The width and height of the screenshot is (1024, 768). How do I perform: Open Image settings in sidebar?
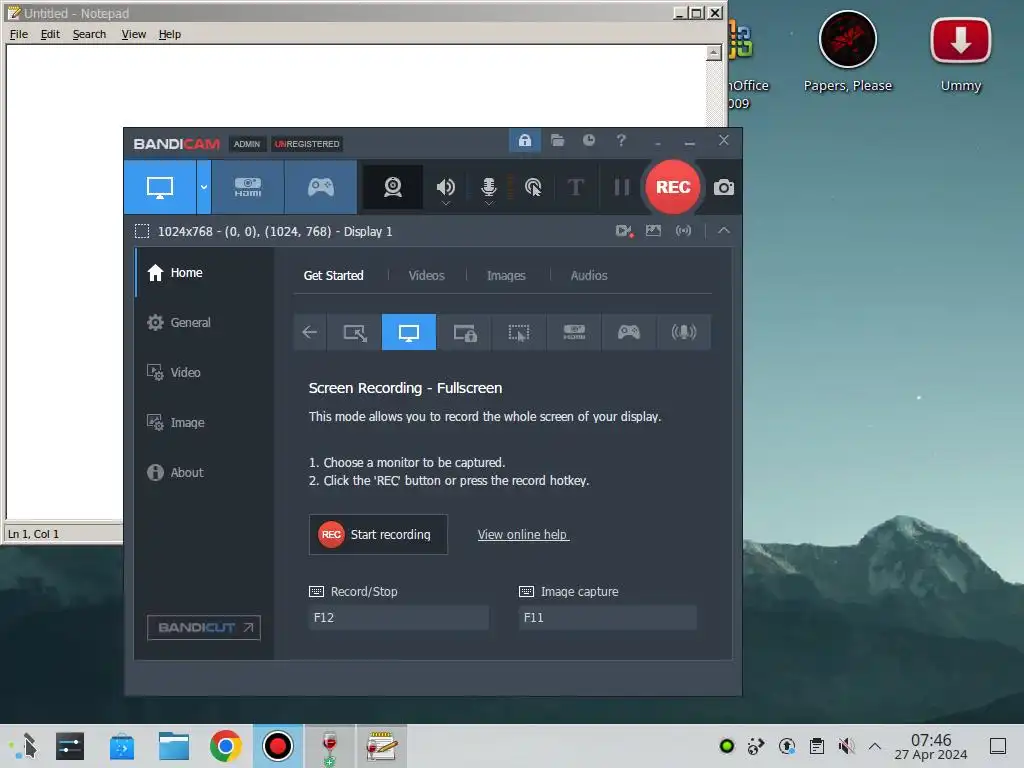coord(205,423)
